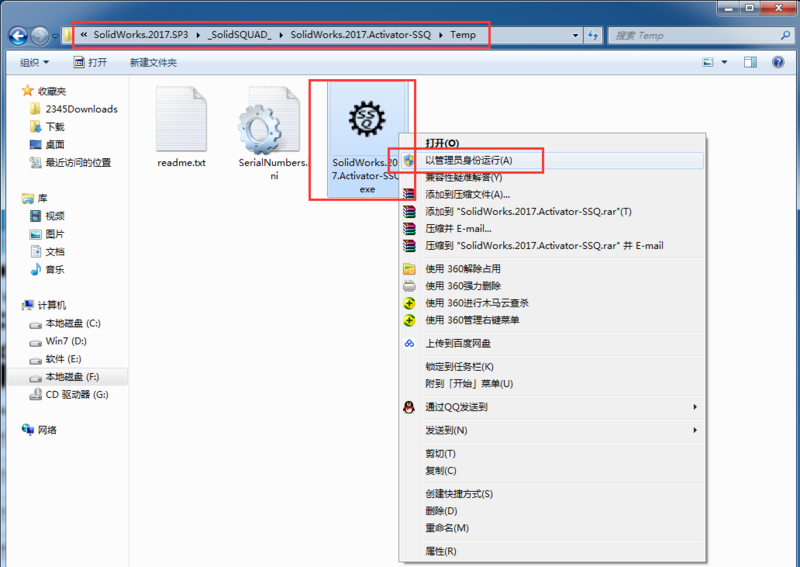The image size is (800, 567).
Task: Choose 打开(O) in context menu
Action: click(x=552, y=143)
